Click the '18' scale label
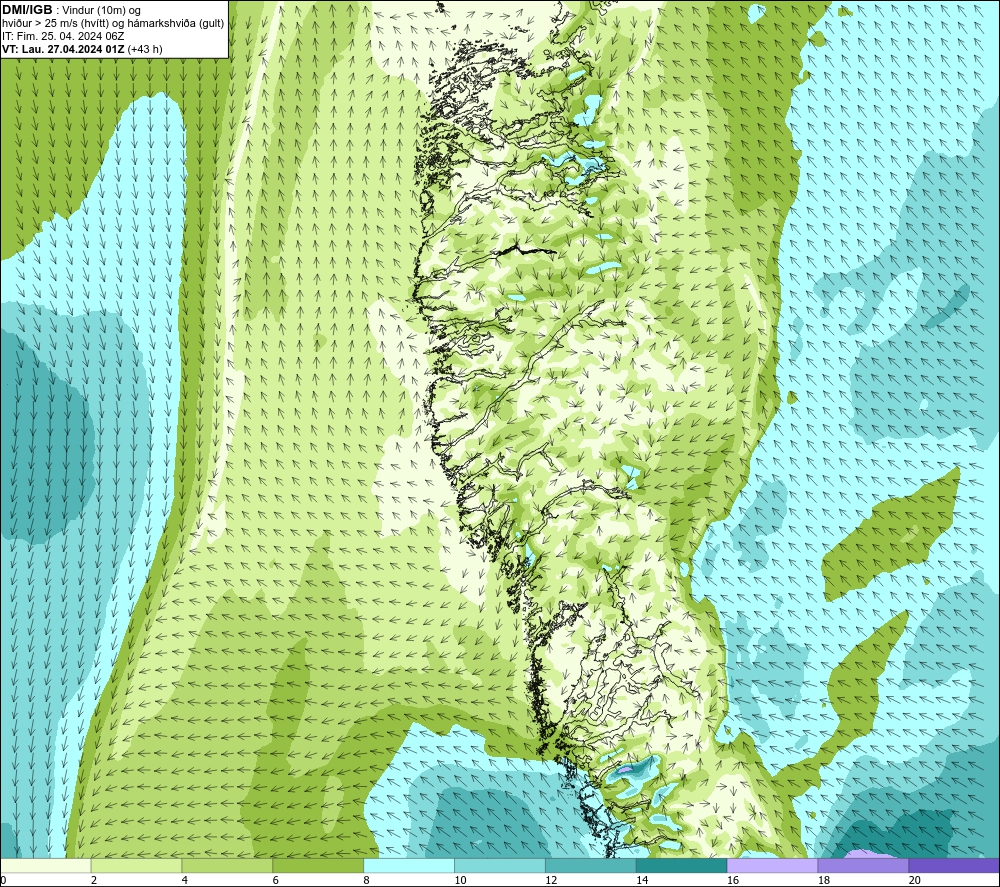1000x887 pixels. (824, 880)
